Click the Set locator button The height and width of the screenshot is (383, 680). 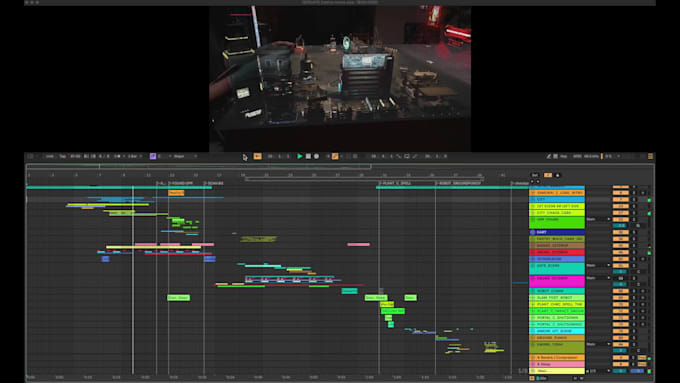(535, 175)
